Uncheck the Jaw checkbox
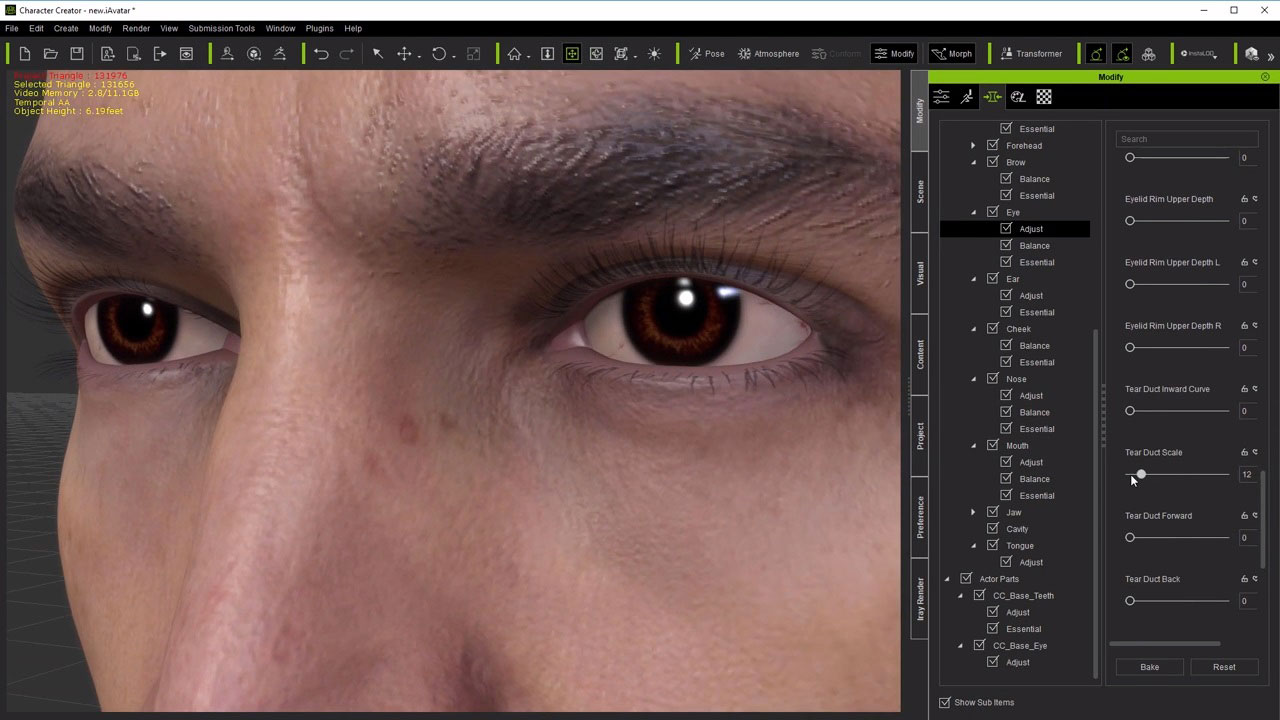Screen dimensions: 1280x720 click(x=993, y=512)
